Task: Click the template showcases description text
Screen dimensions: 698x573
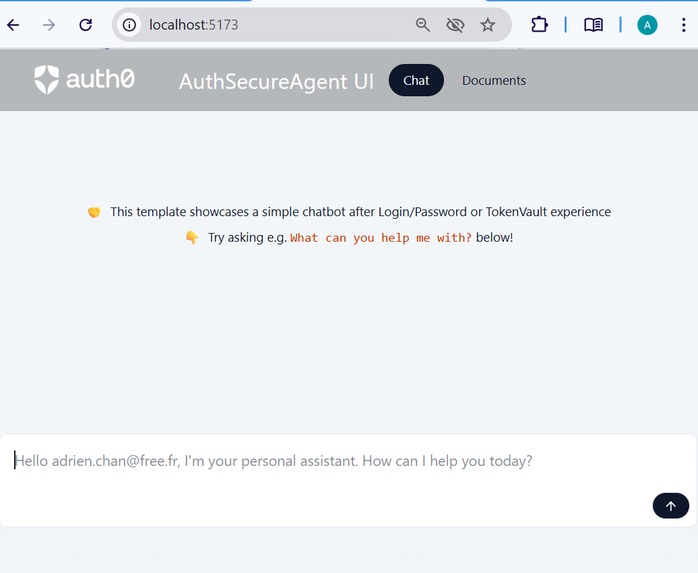Action: coord(361,212)
